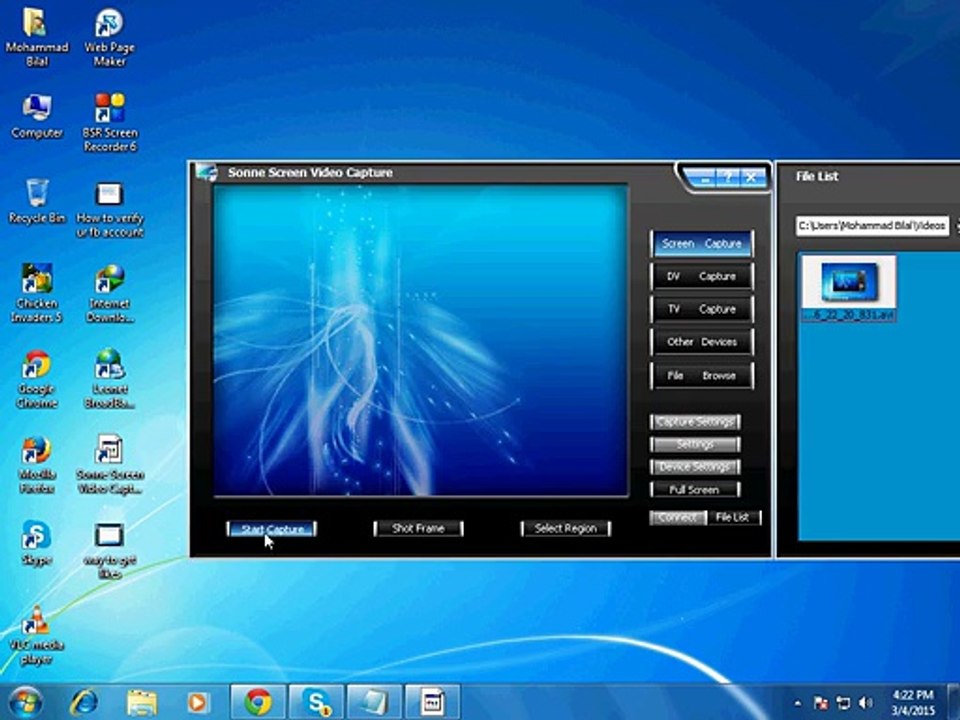Select the Computer desktop icon

pos(36,116)
